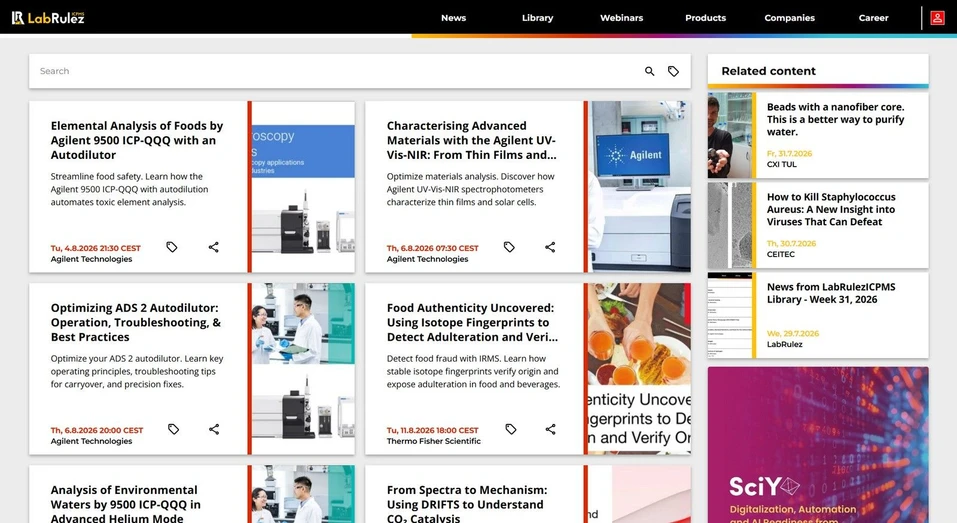957x523 pixels.
Task: Click date Fr, 31.7.2026 in related content
Action: point(789,154)
